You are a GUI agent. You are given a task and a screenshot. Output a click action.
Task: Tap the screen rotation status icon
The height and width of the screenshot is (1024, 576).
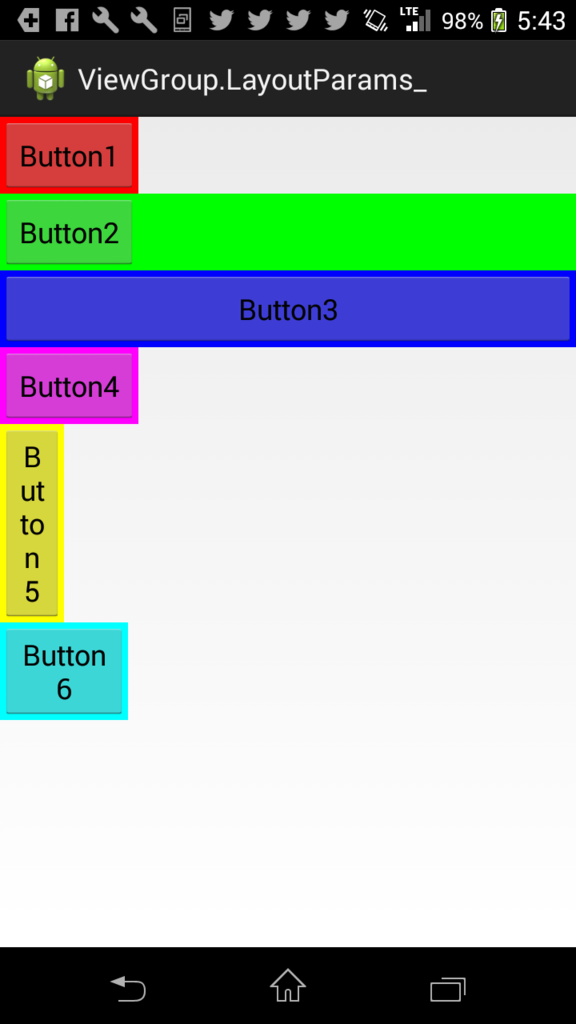pyautogui.click(x=376, y=21)
